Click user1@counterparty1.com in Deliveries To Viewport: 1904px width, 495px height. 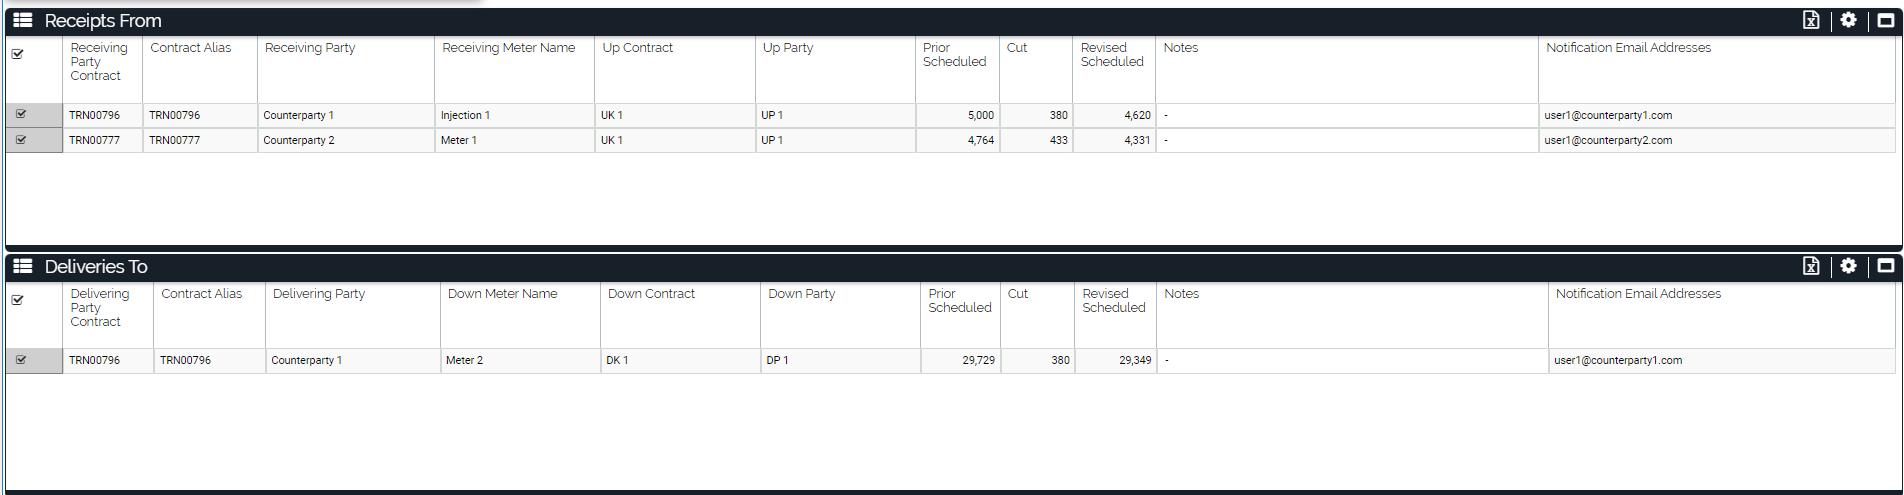(x=1617, y=360)
